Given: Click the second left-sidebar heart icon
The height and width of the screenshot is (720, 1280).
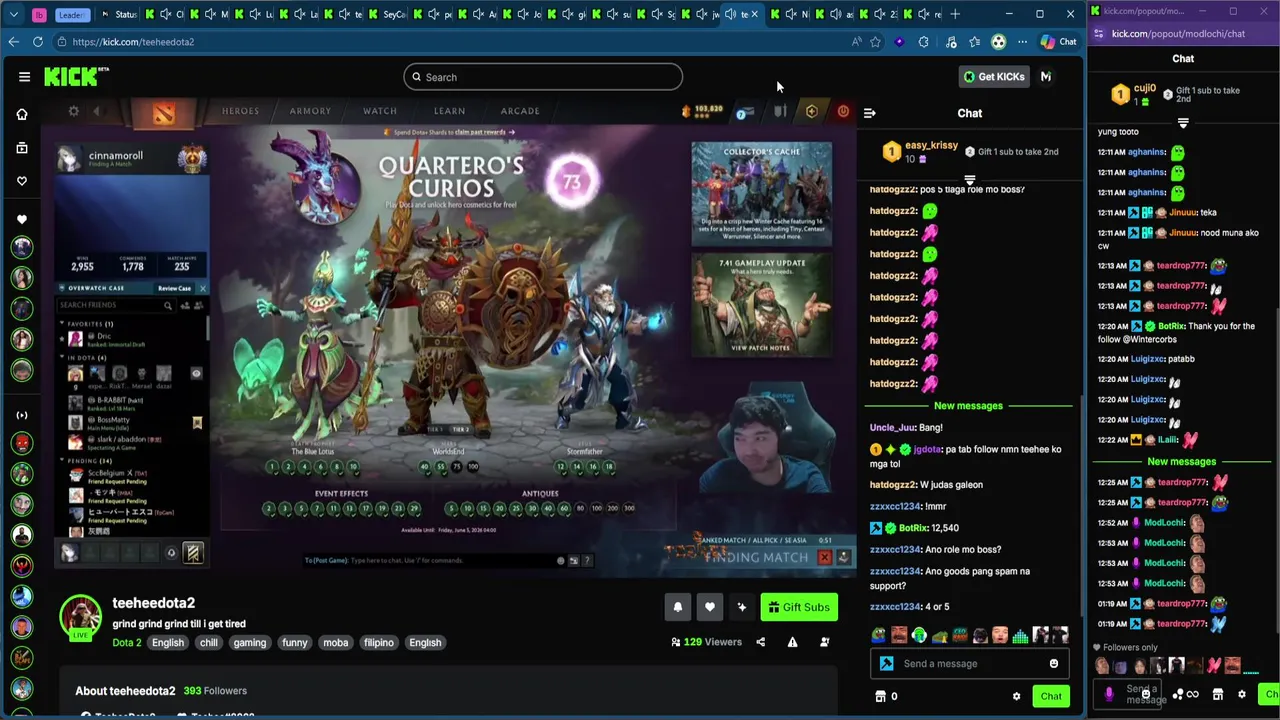Looking at the screenshot, I should pyautogui.click(x=22, y=219).
